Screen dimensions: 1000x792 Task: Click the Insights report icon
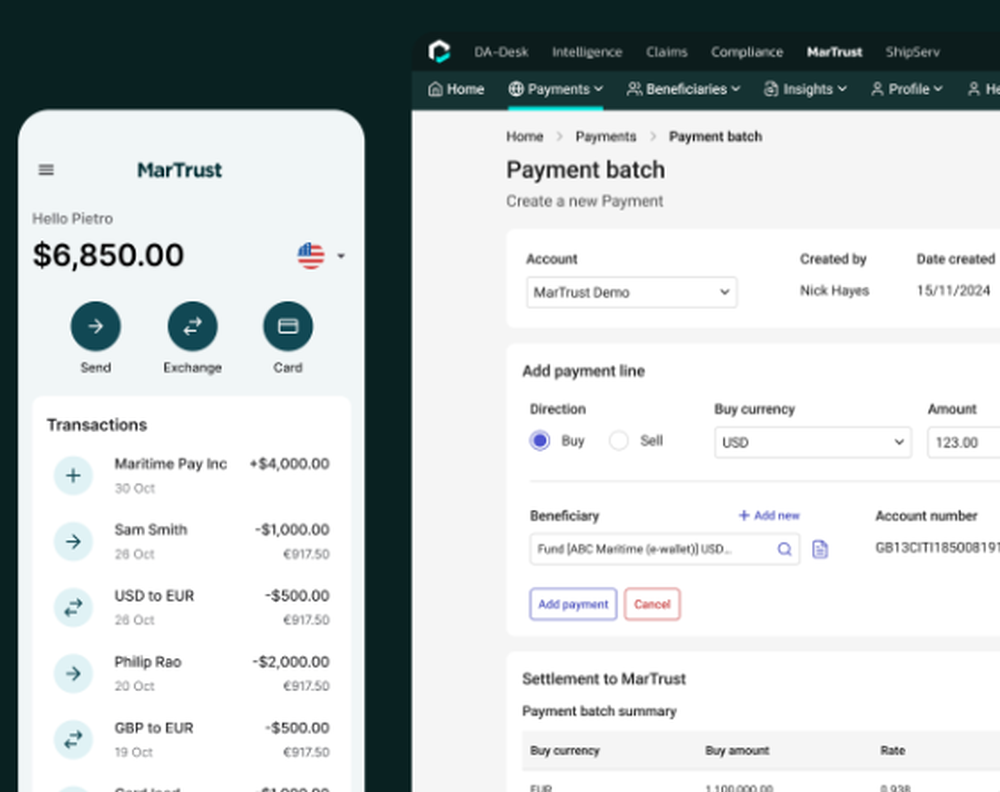[x=771, y=89]
